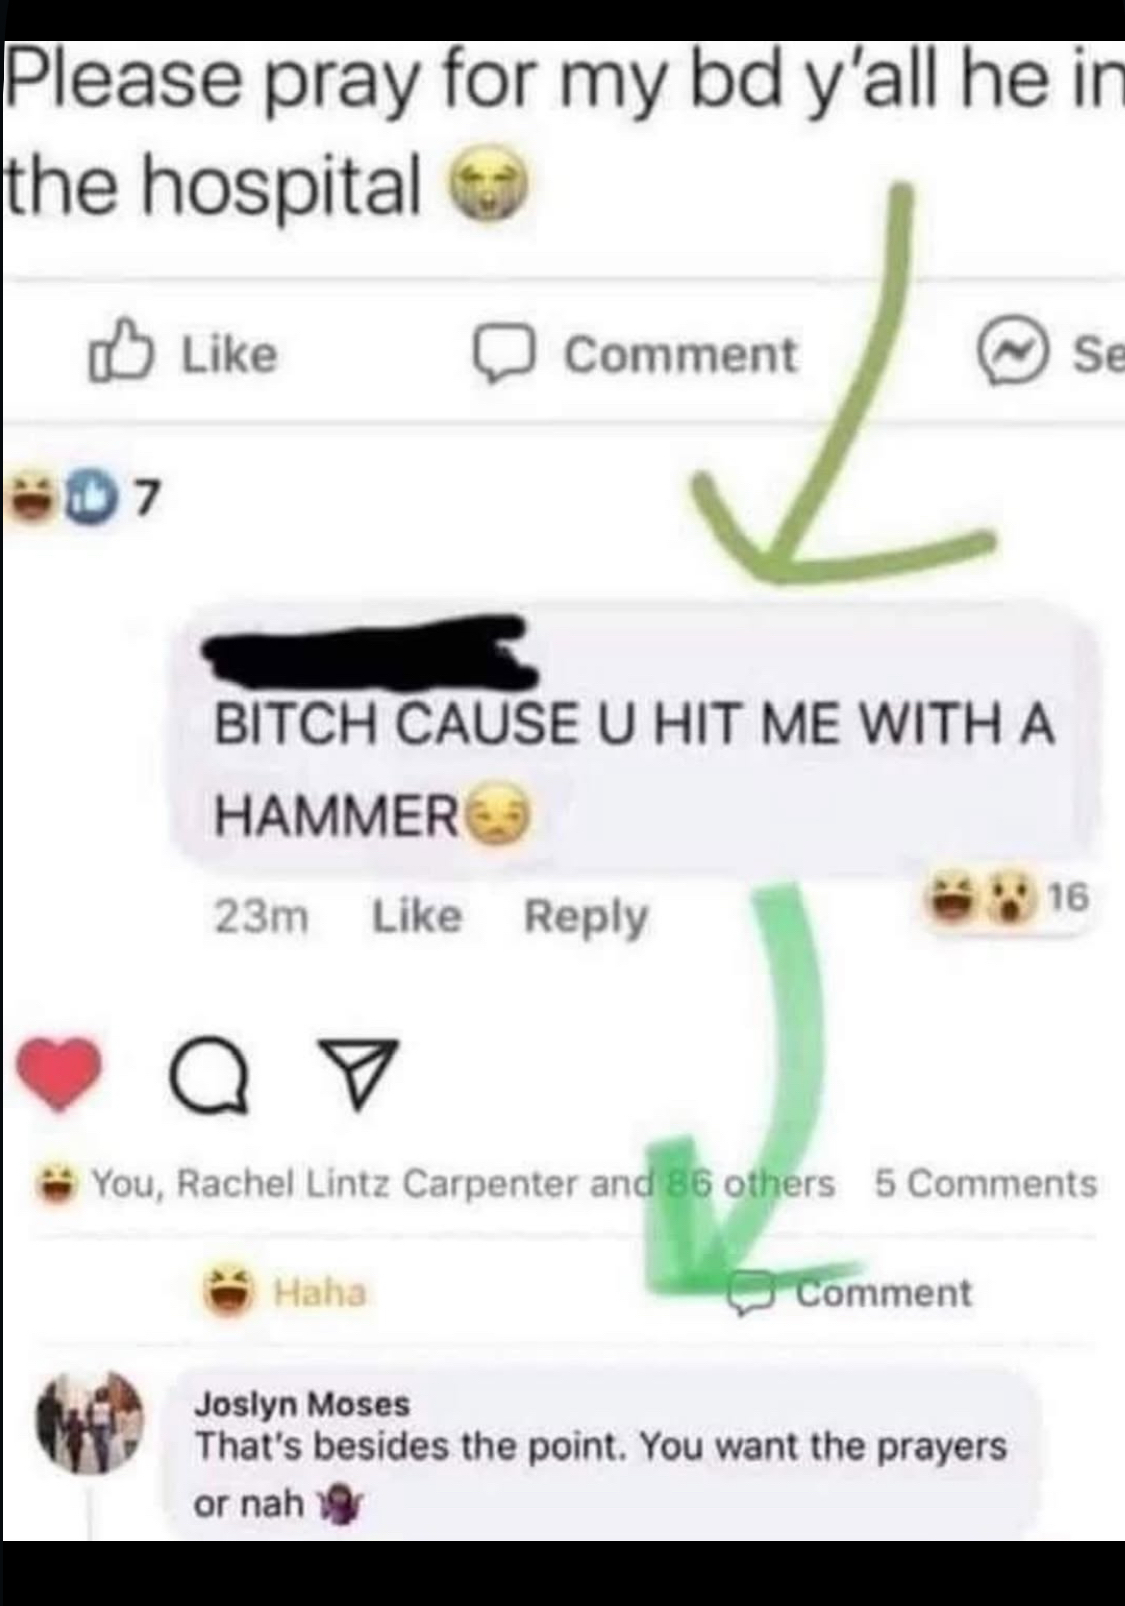1125x1606 pixels.
Task: Click the lower Comment button
Action: coord(849,1292)
